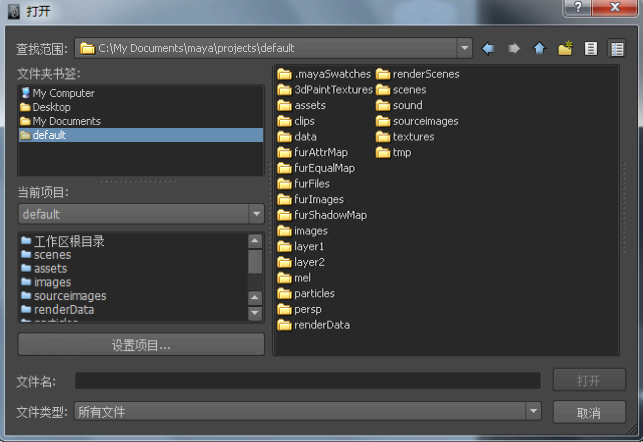Select the furEqualMap folder
Screen dimensions: 643x442
click(x=316, y=168)
